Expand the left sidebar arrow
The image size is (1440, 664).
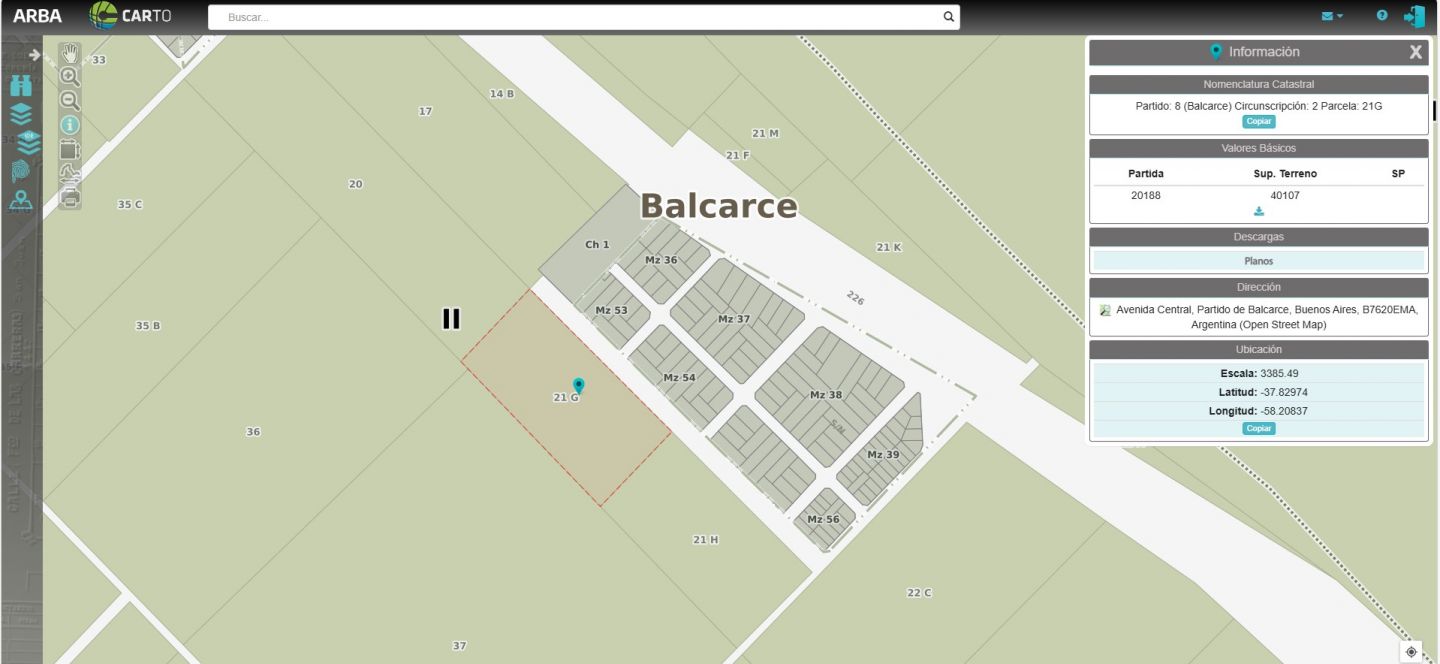(x=34, y=55)
